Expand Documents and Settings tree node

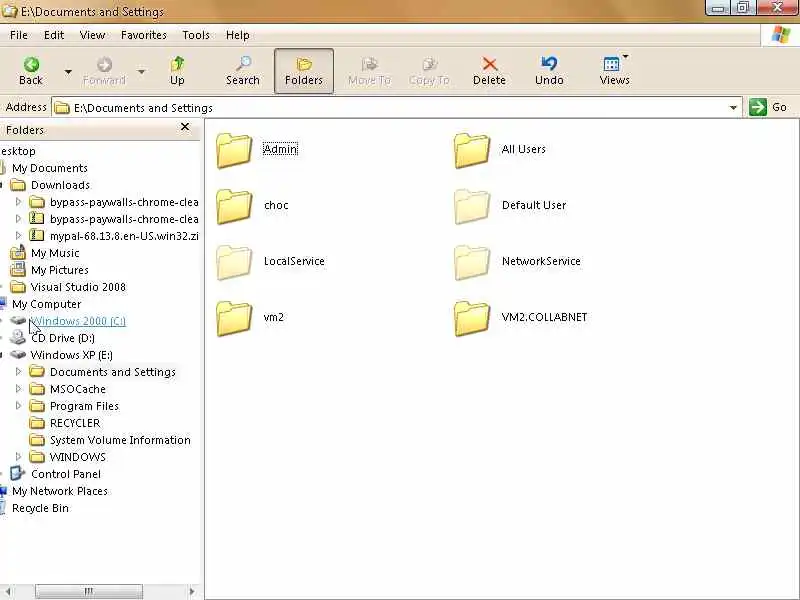(x=19, y=372)
